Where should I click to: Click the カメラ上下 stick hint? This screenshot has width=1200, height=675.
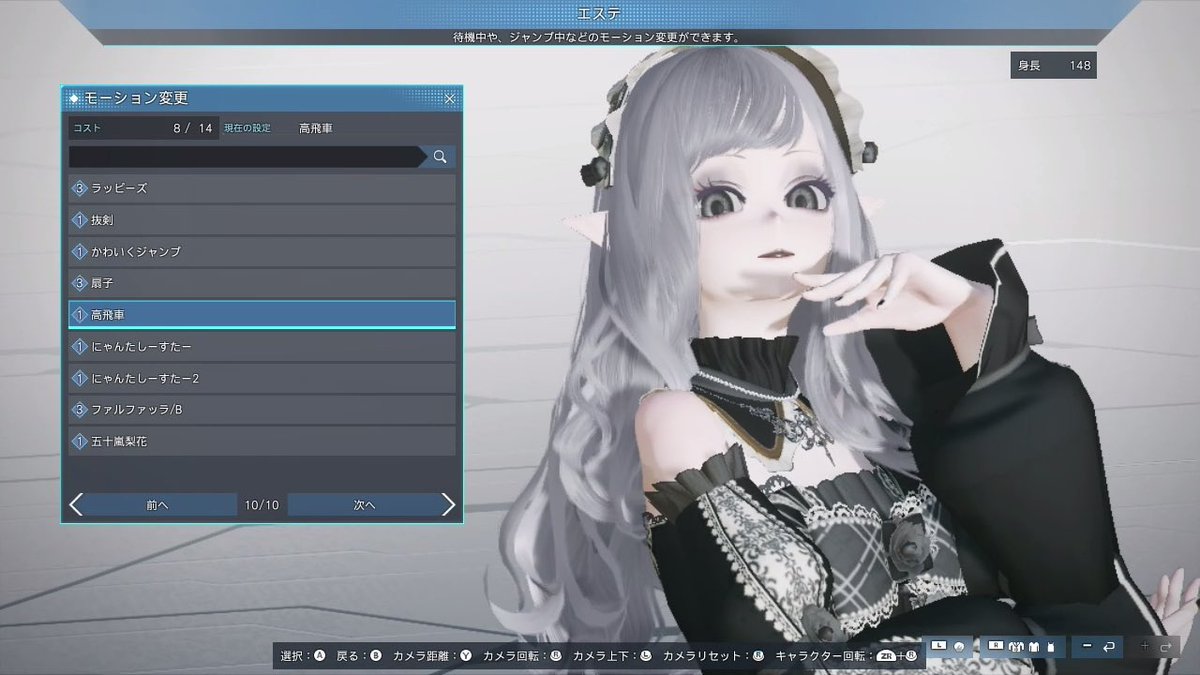click(x=613, y=656)
